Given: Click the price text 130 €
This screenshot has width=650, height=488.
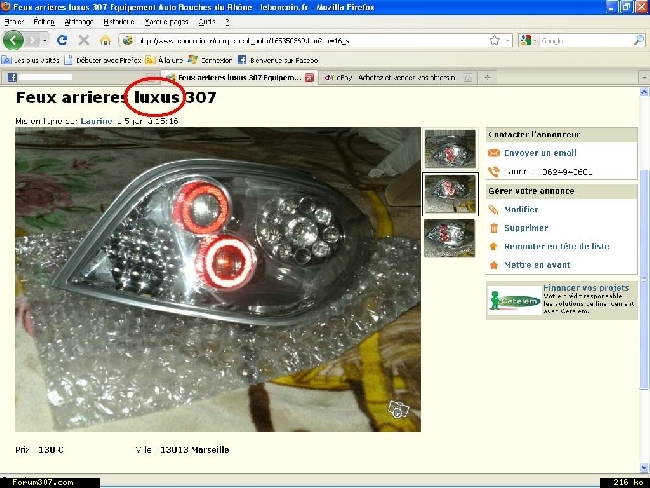Looking at the screenshot, I should click(51, 449).
